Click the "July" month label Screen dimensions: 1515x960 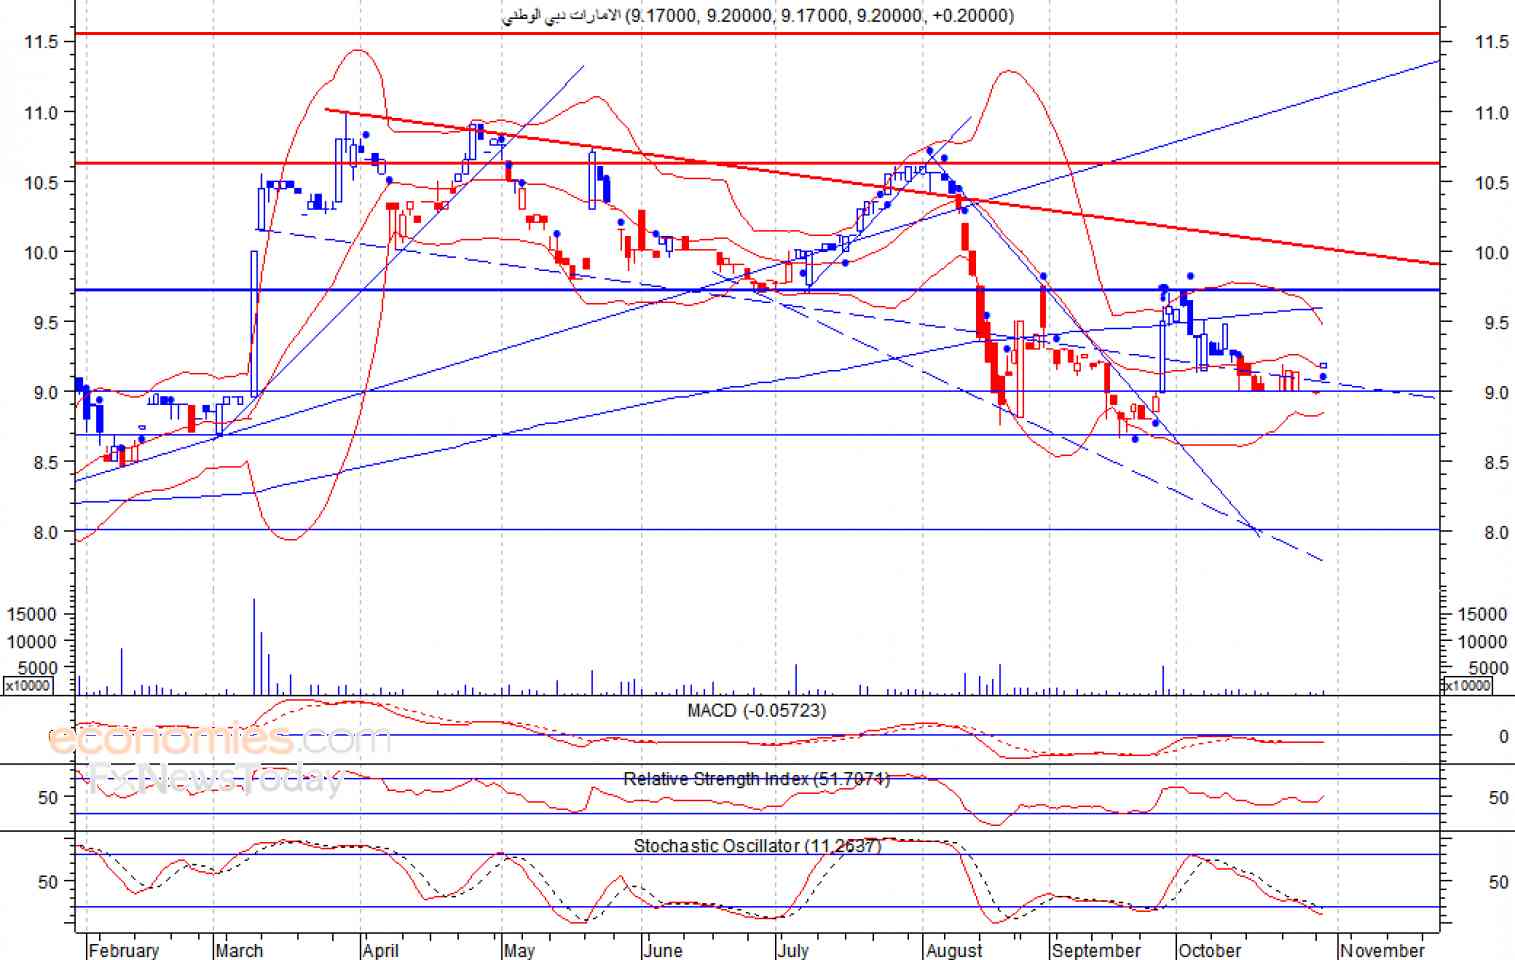point(793,950)
